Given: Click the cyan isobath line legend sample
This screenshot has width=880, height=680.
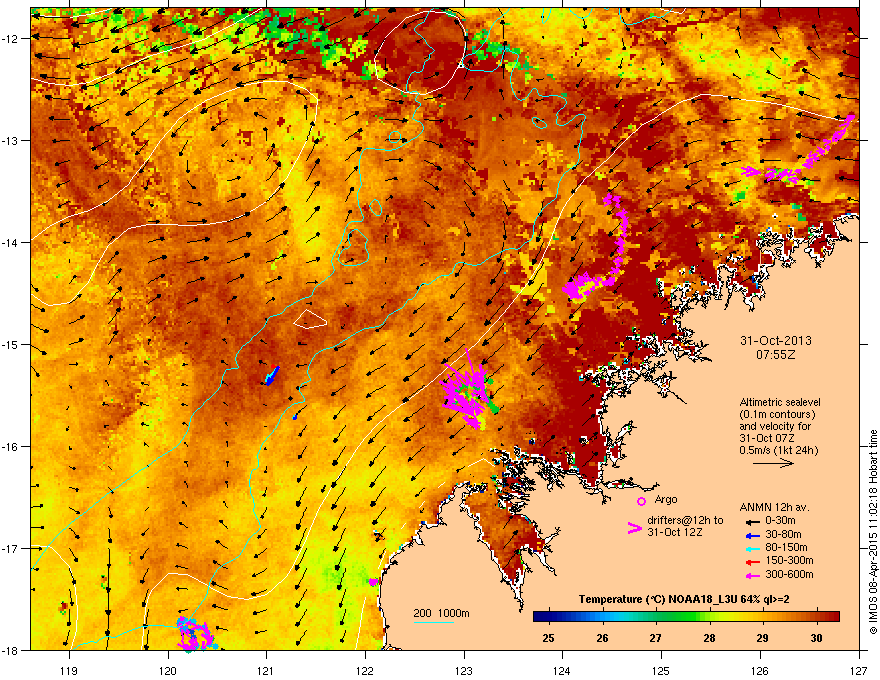Looking at the screenshot, I should pyautogui.click(x=433, y=622).
